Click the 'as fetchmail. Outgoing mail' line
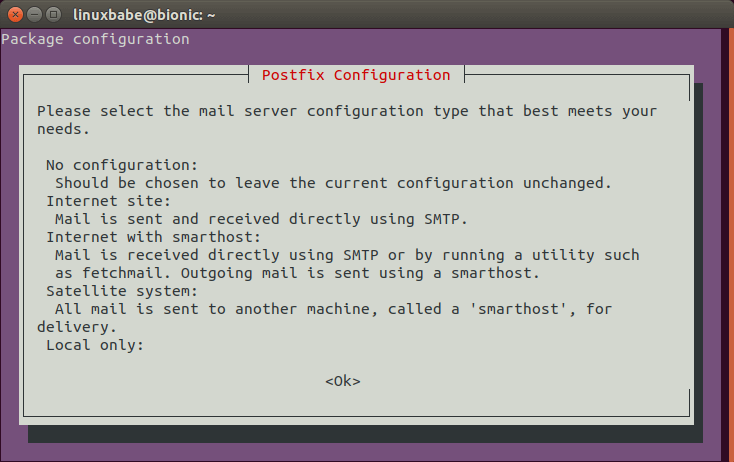This screenshot has height=462, width=734. [x=297, y=273]
